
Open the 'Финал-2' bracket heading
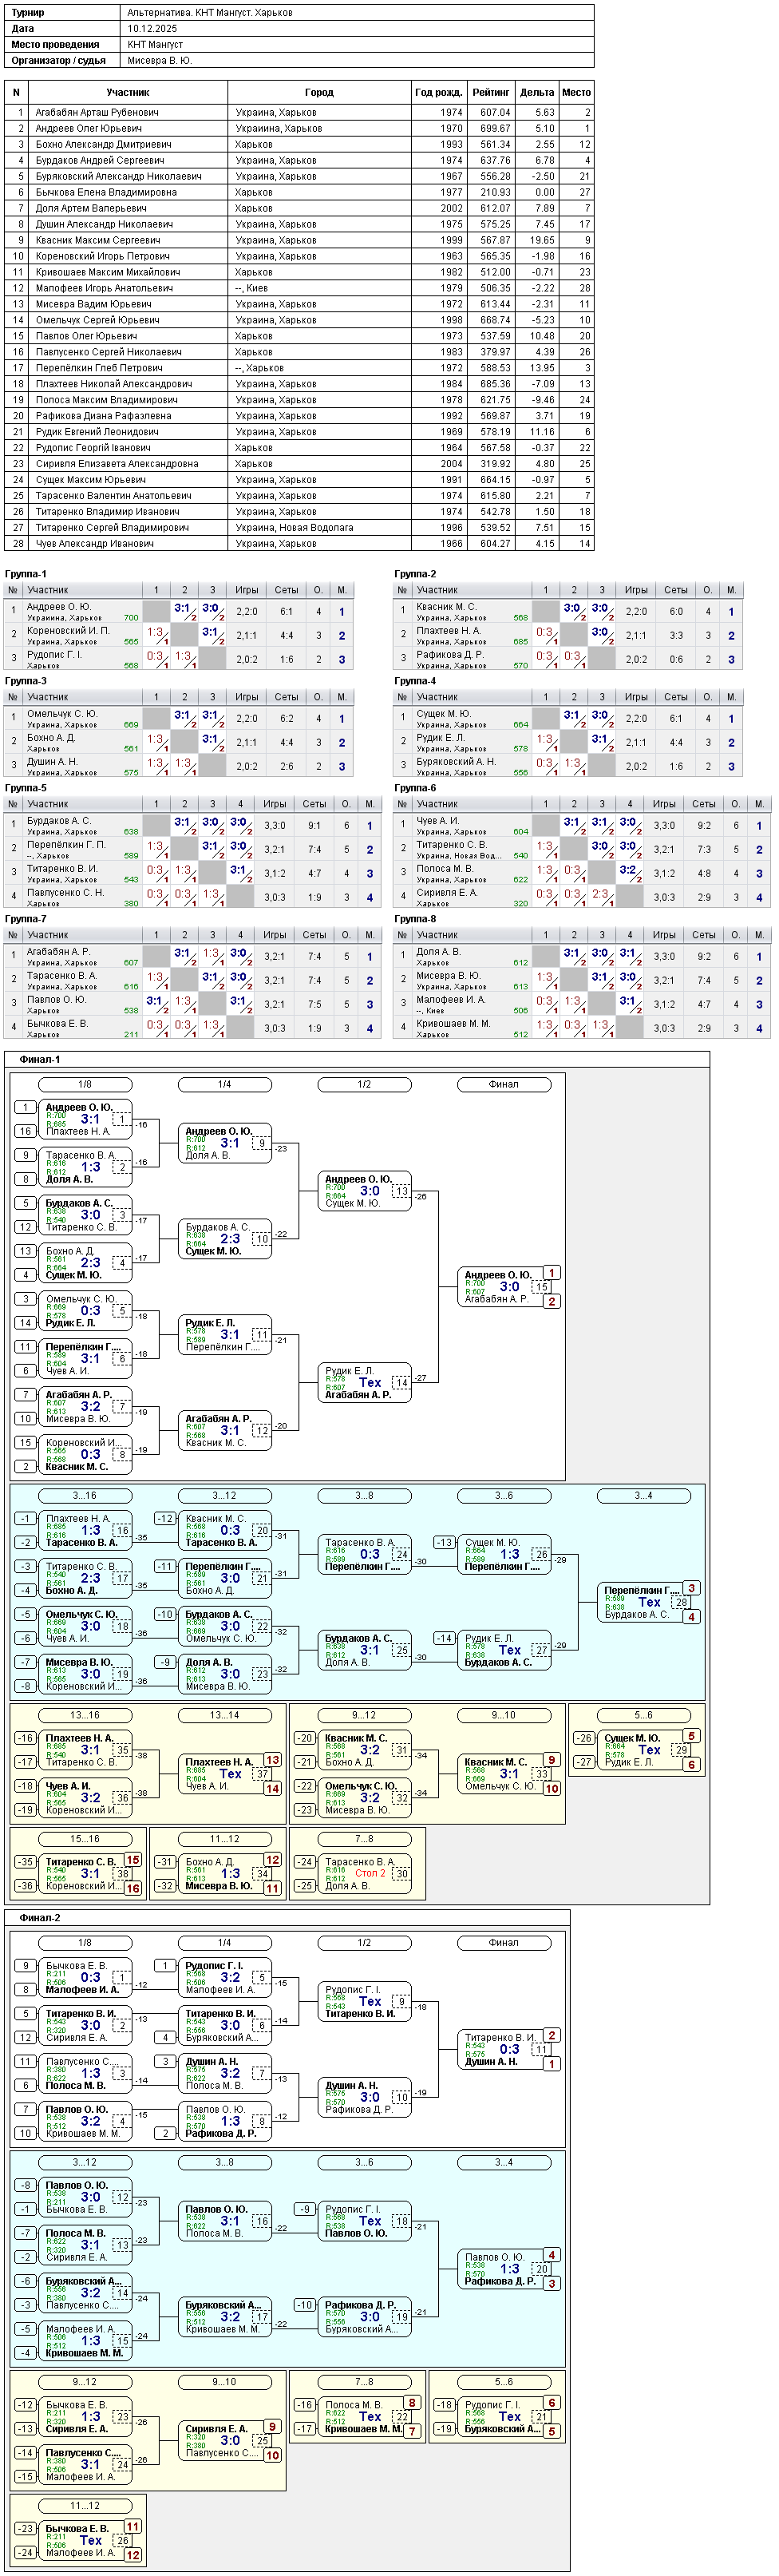coord(40,1919)
